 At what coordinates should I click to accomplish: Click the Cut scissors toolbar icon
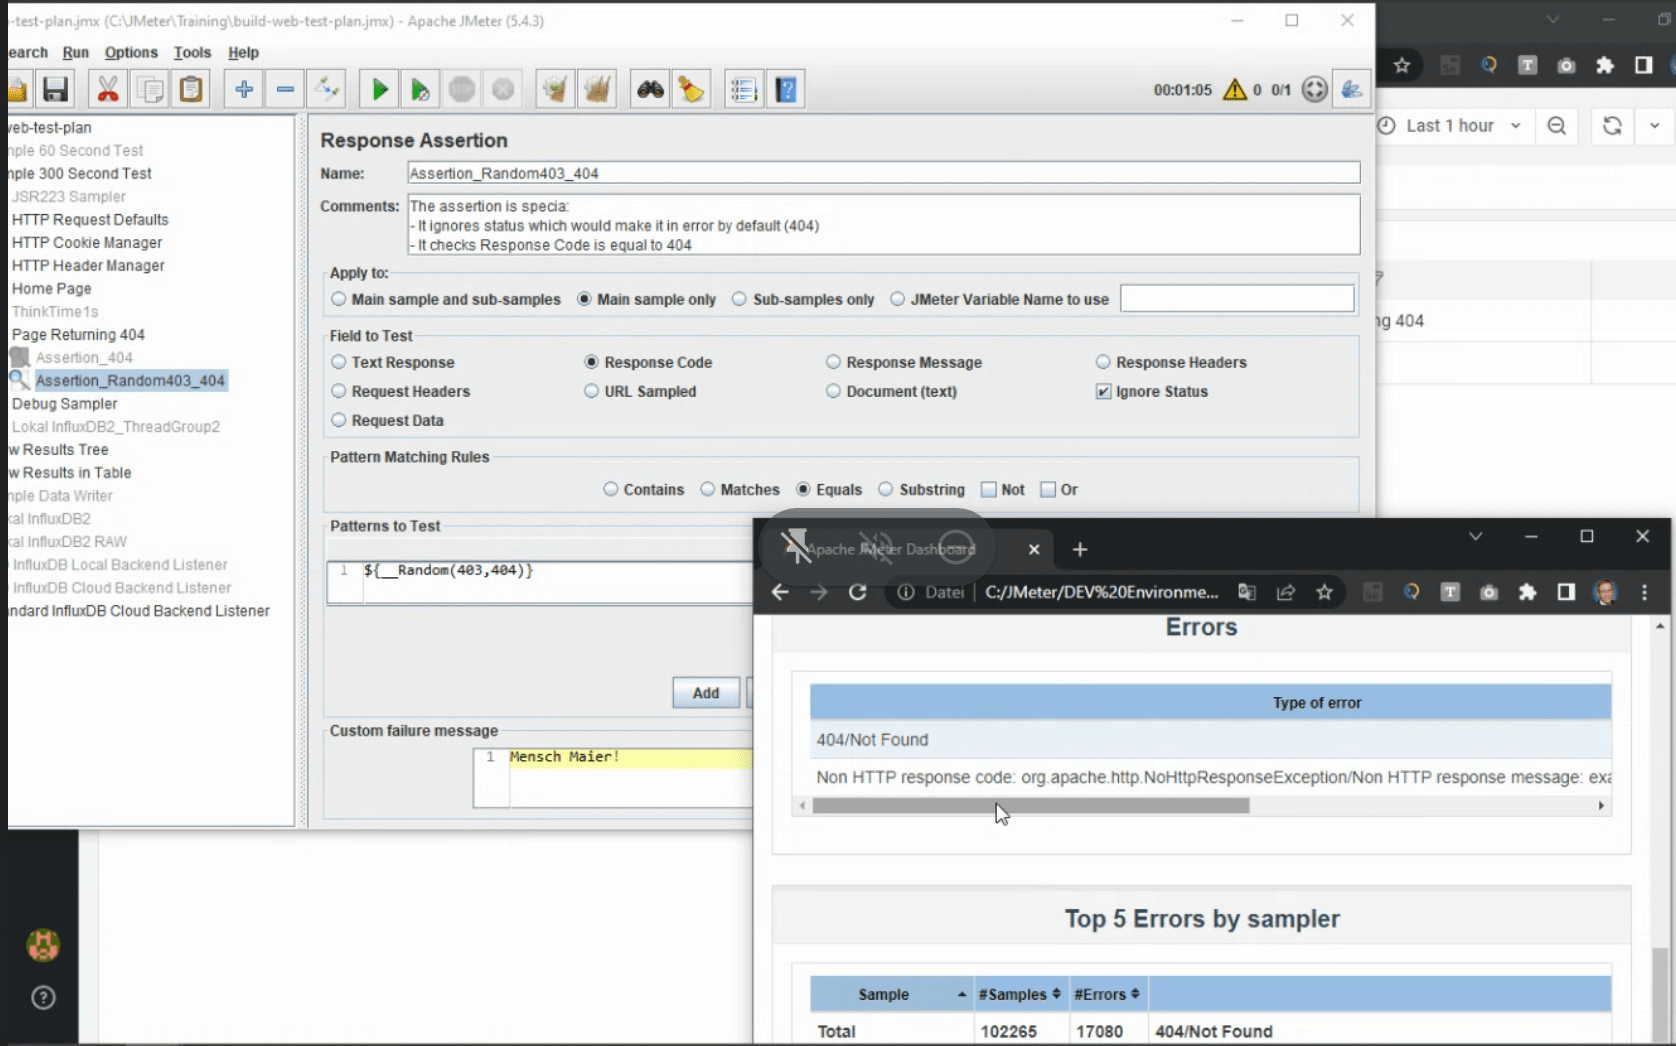[x=107, y=90]
